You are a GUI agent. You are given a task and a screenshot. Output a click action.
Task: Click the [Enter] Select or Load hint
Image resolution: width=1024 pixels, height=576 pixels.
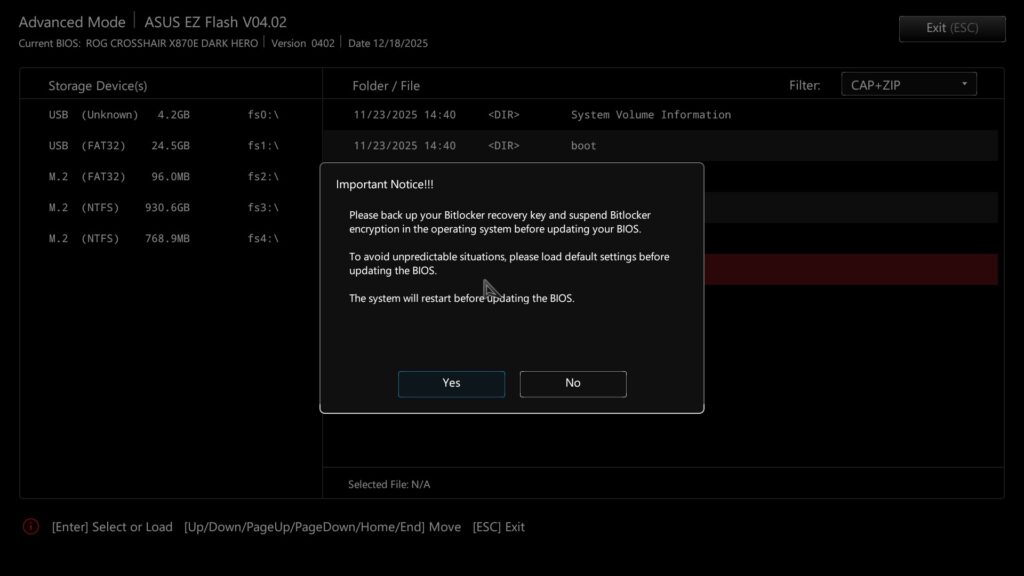[112, 527]
